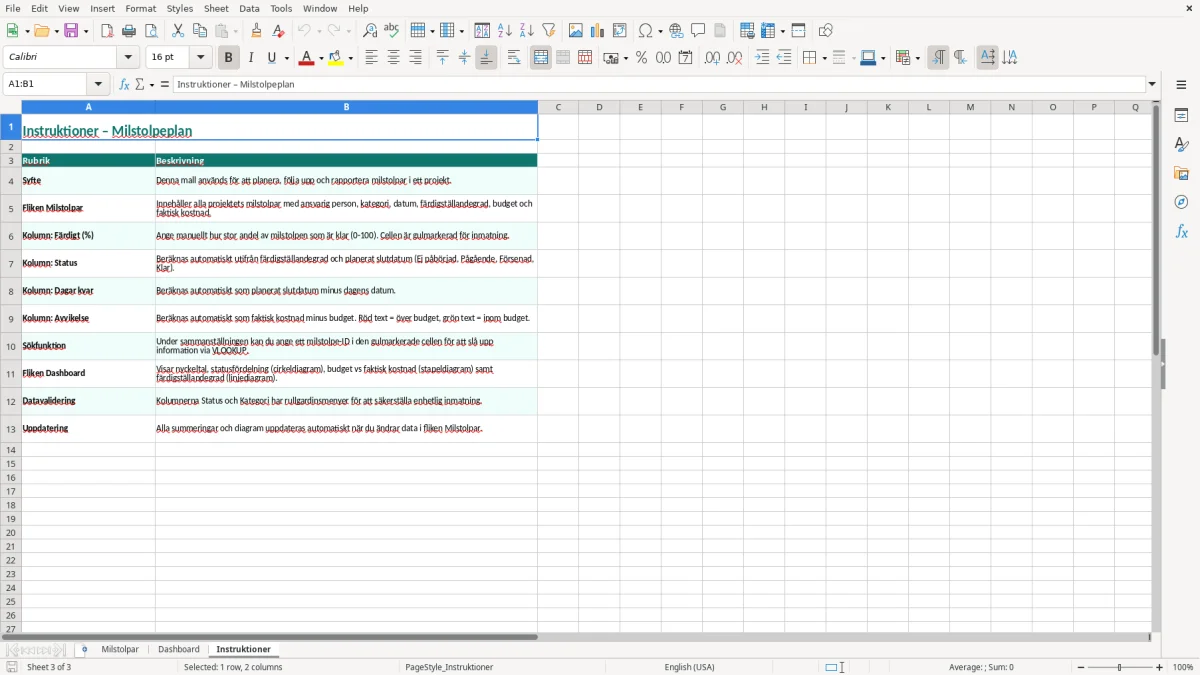The image size is (1200, 675).
Task: Add decimal place icon
Action: coord(712,58)
